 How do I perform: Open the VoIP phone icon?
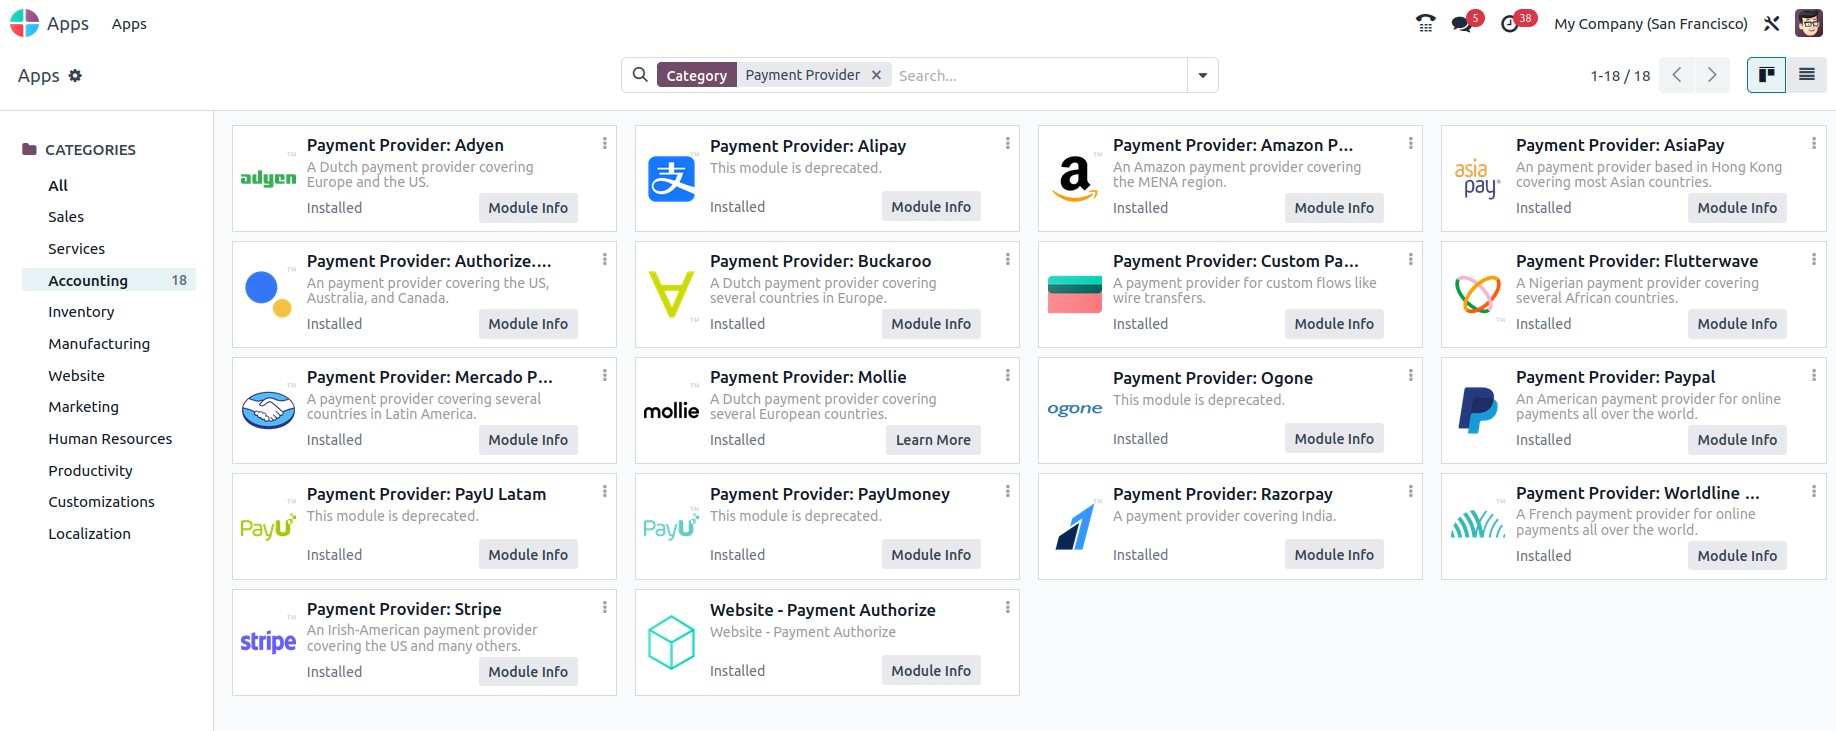coord(1426,23)
